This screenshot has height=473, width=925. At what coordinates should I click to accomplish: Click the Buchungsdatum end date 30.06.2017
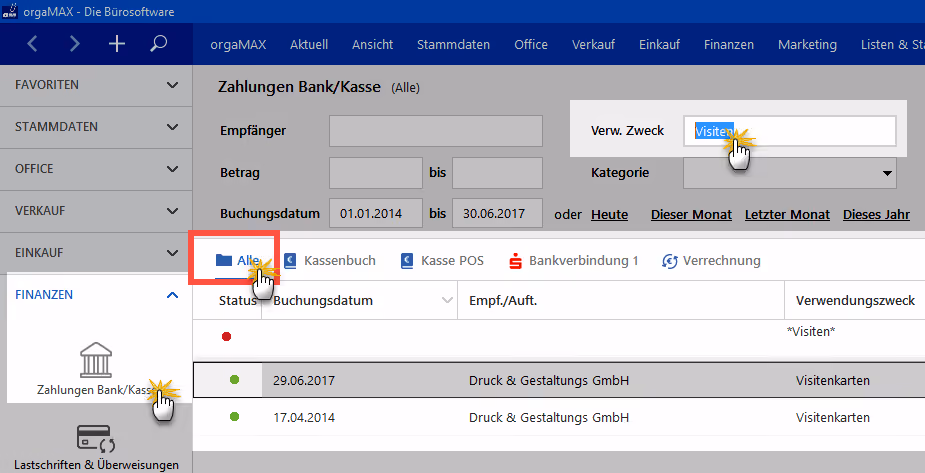497,213
